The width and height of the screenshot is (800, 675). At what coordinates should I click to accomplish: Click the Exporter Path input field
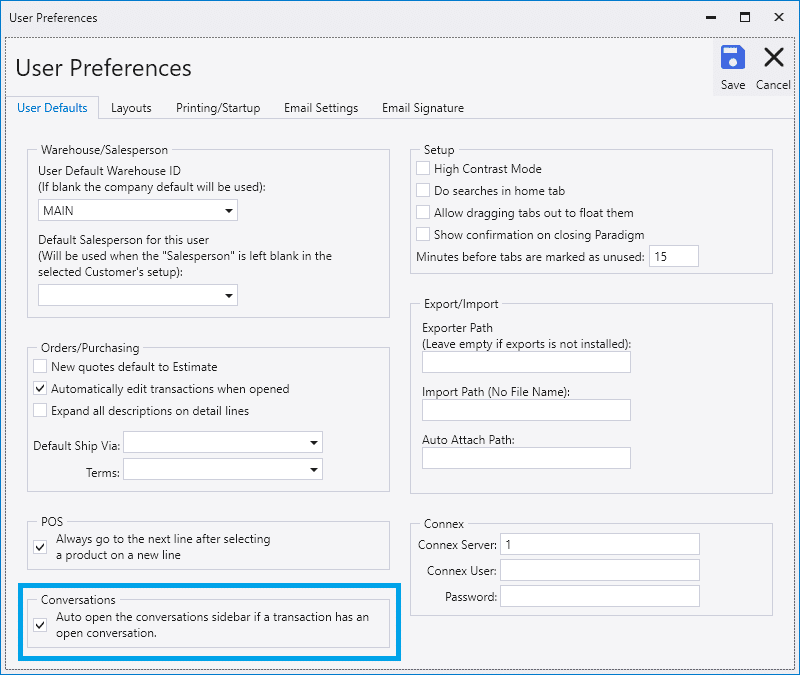pos(526,362)
